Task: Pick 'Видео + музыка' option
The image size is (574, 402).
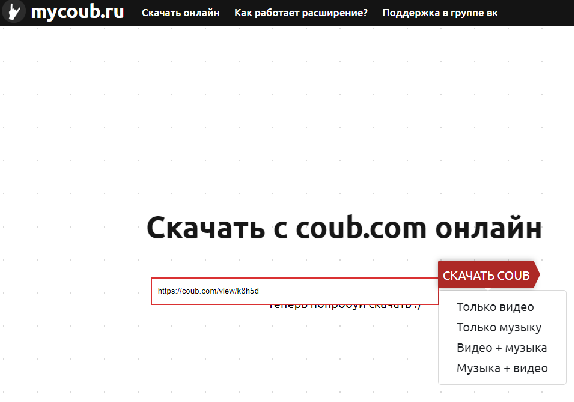Action: point(502,348)
